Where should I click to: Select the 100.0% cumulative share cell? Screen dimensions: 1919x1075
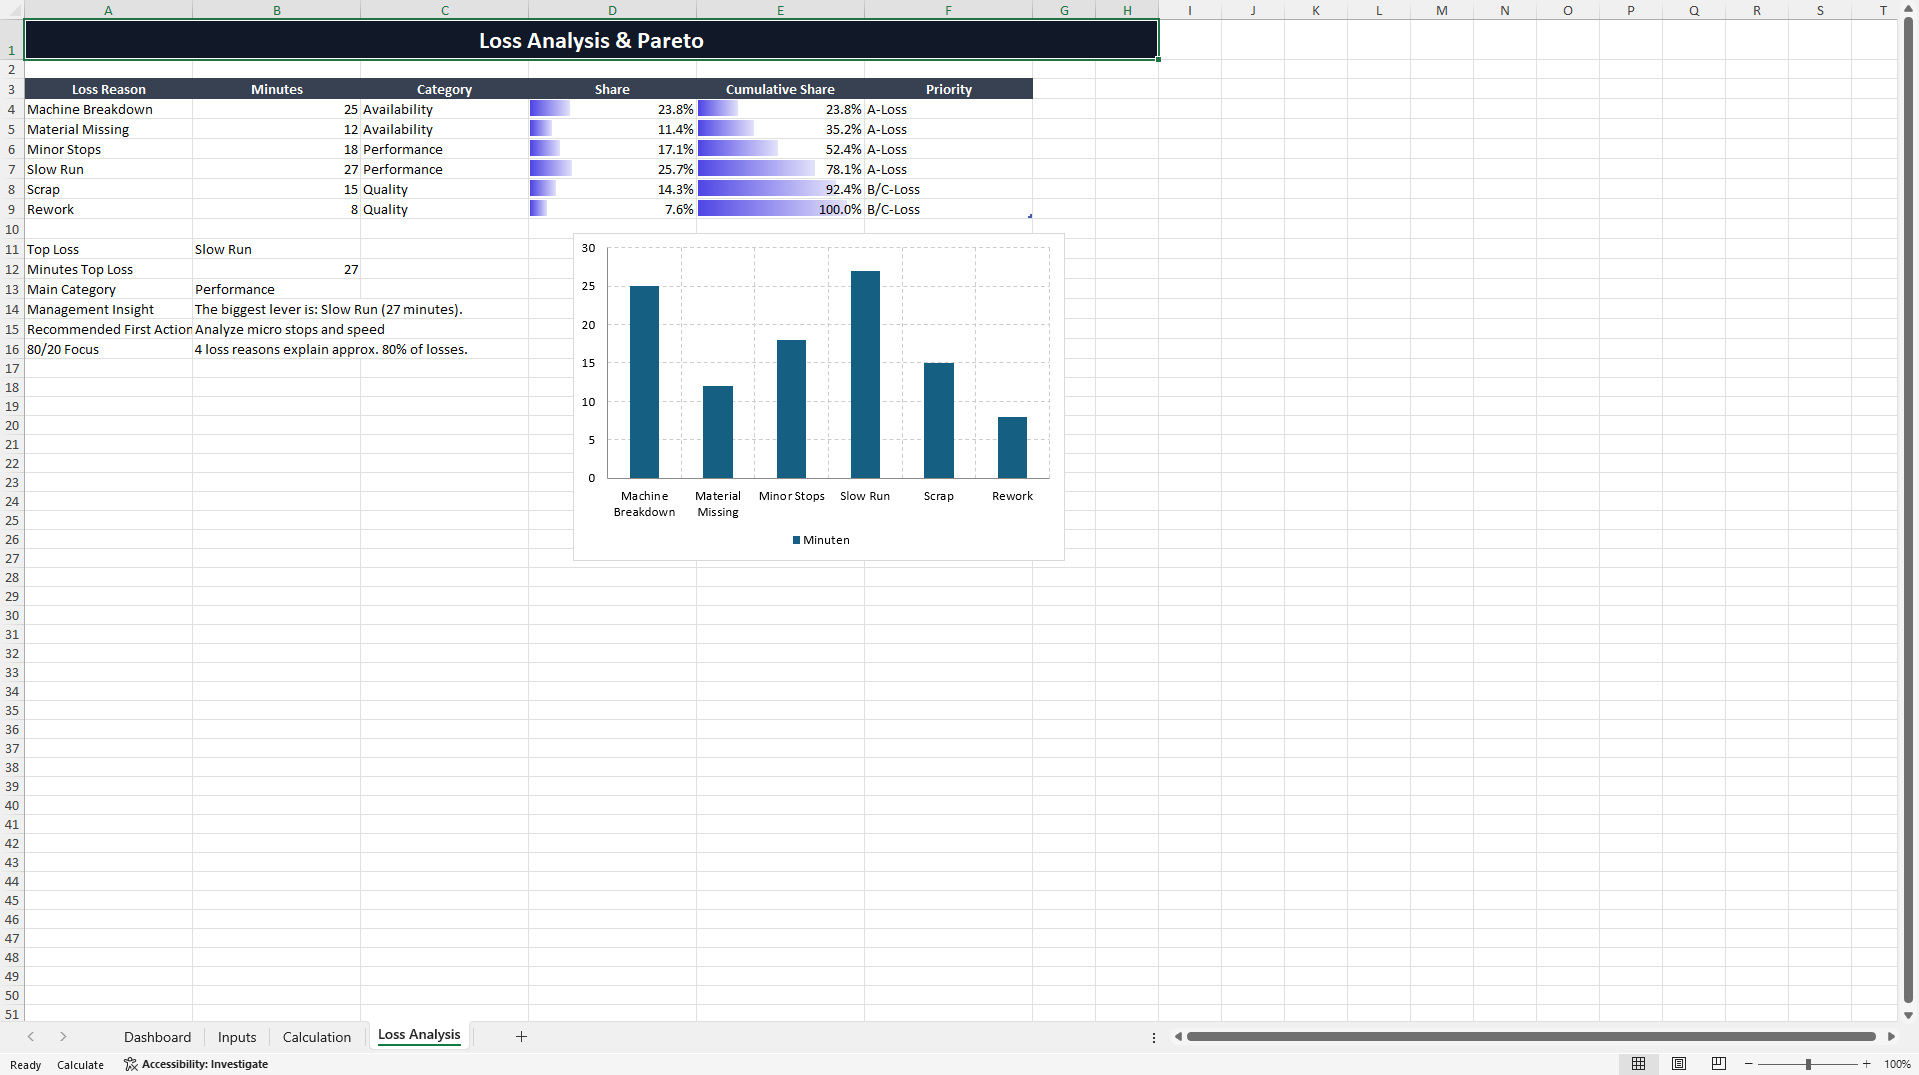tap(780, 209)
